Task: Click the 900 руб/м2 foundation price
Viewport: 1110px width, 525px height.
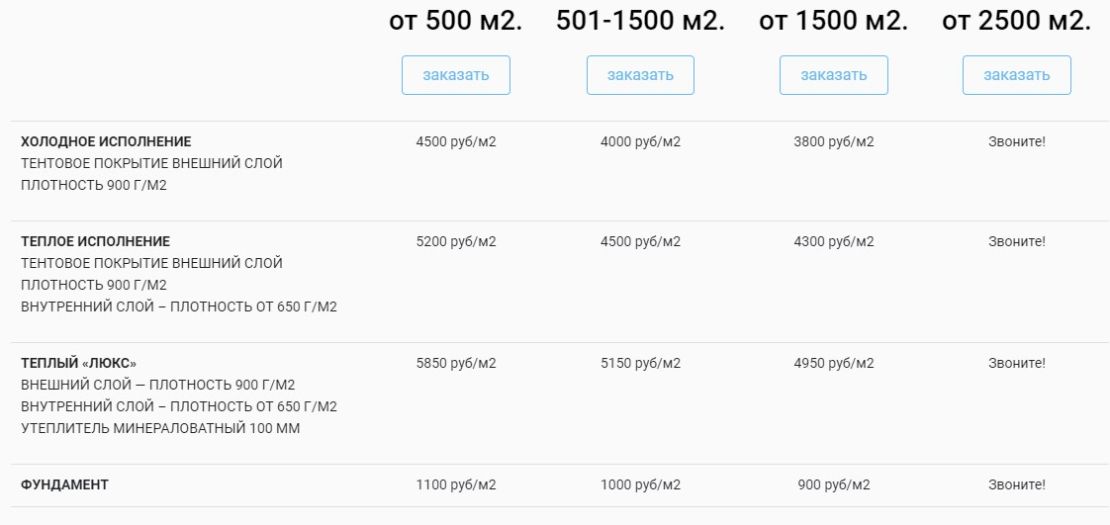Action: pyautogui.click(x=834, y=485)
